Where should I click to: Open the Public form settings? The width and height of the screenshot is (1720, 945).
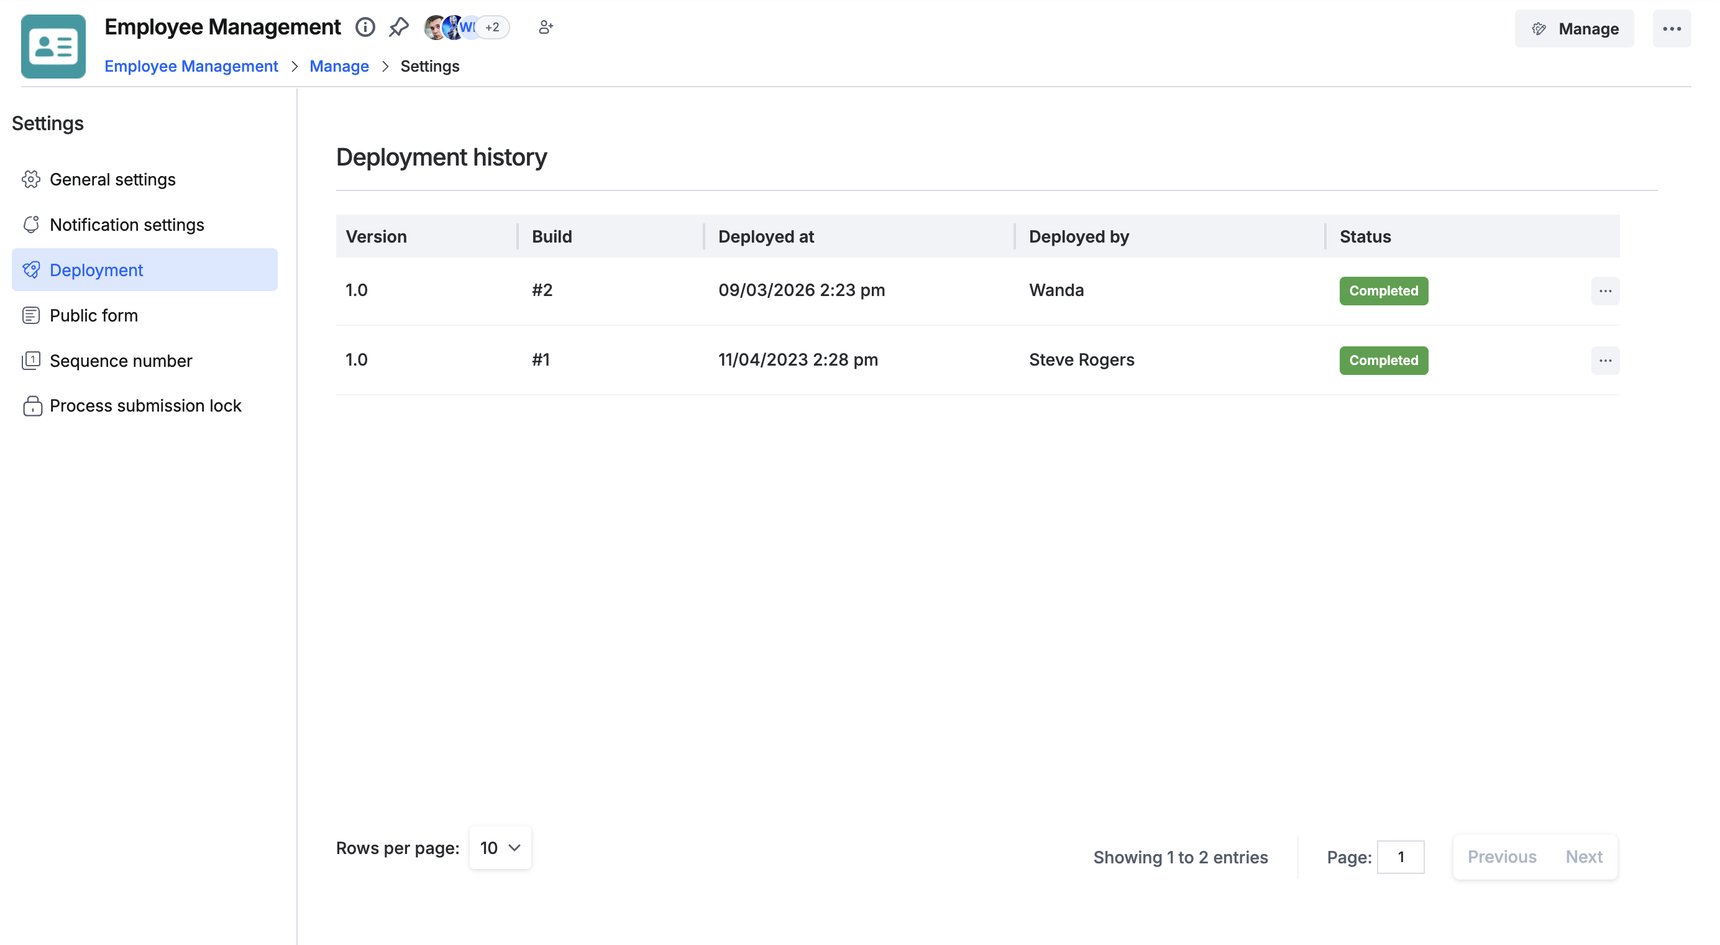coord(93,316)
